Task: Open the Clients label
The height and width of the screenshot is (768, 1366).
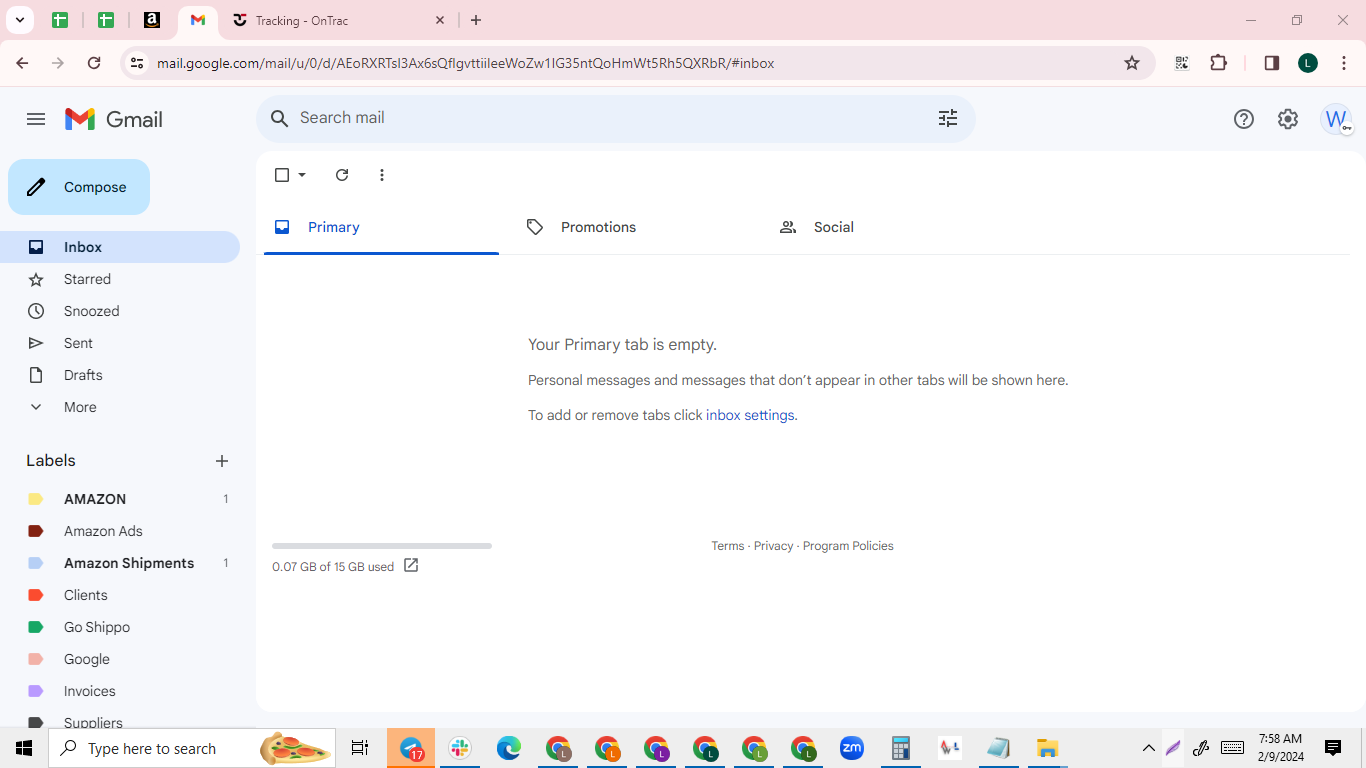Action: click(x=120, y=595)
